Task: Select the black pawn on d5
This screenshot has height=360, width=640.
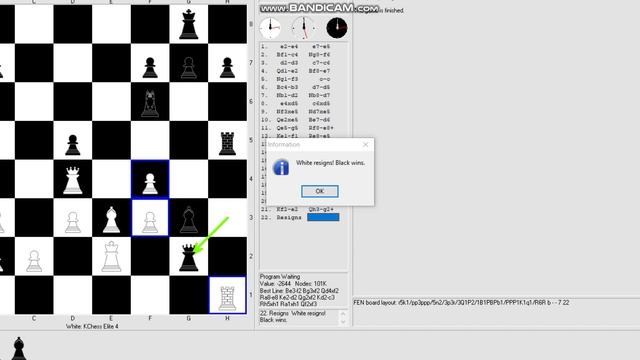Action: coord(73,145)
